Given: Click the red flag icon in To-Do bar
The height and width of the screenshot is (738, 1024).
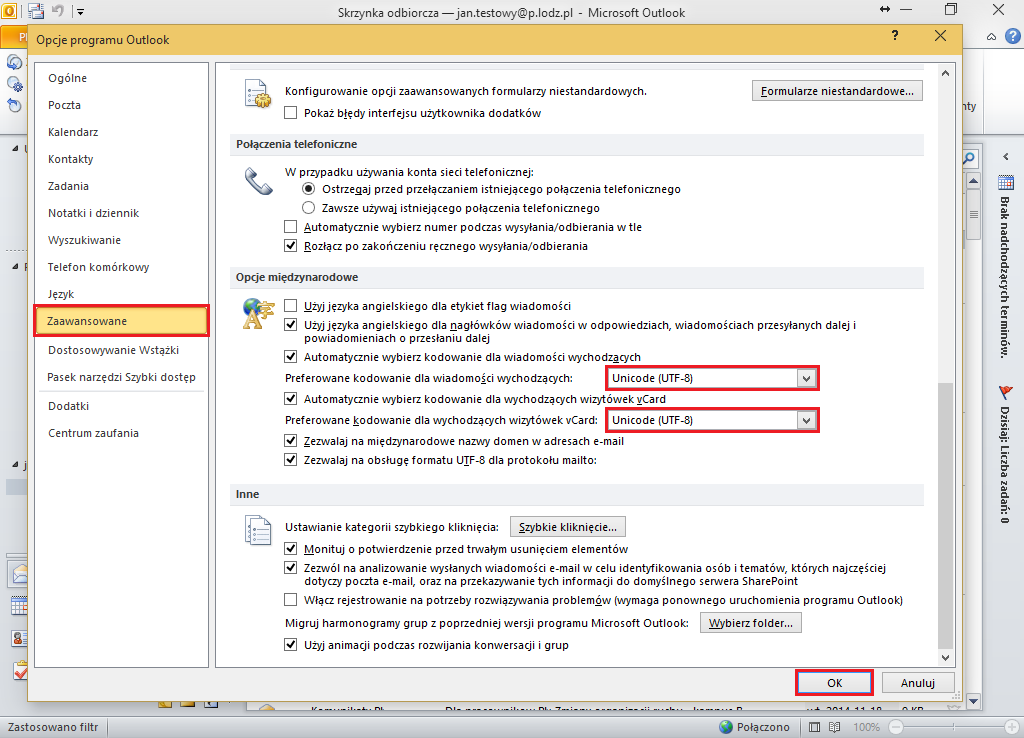Looking at the screenshot, I should tap(1006, 393).
